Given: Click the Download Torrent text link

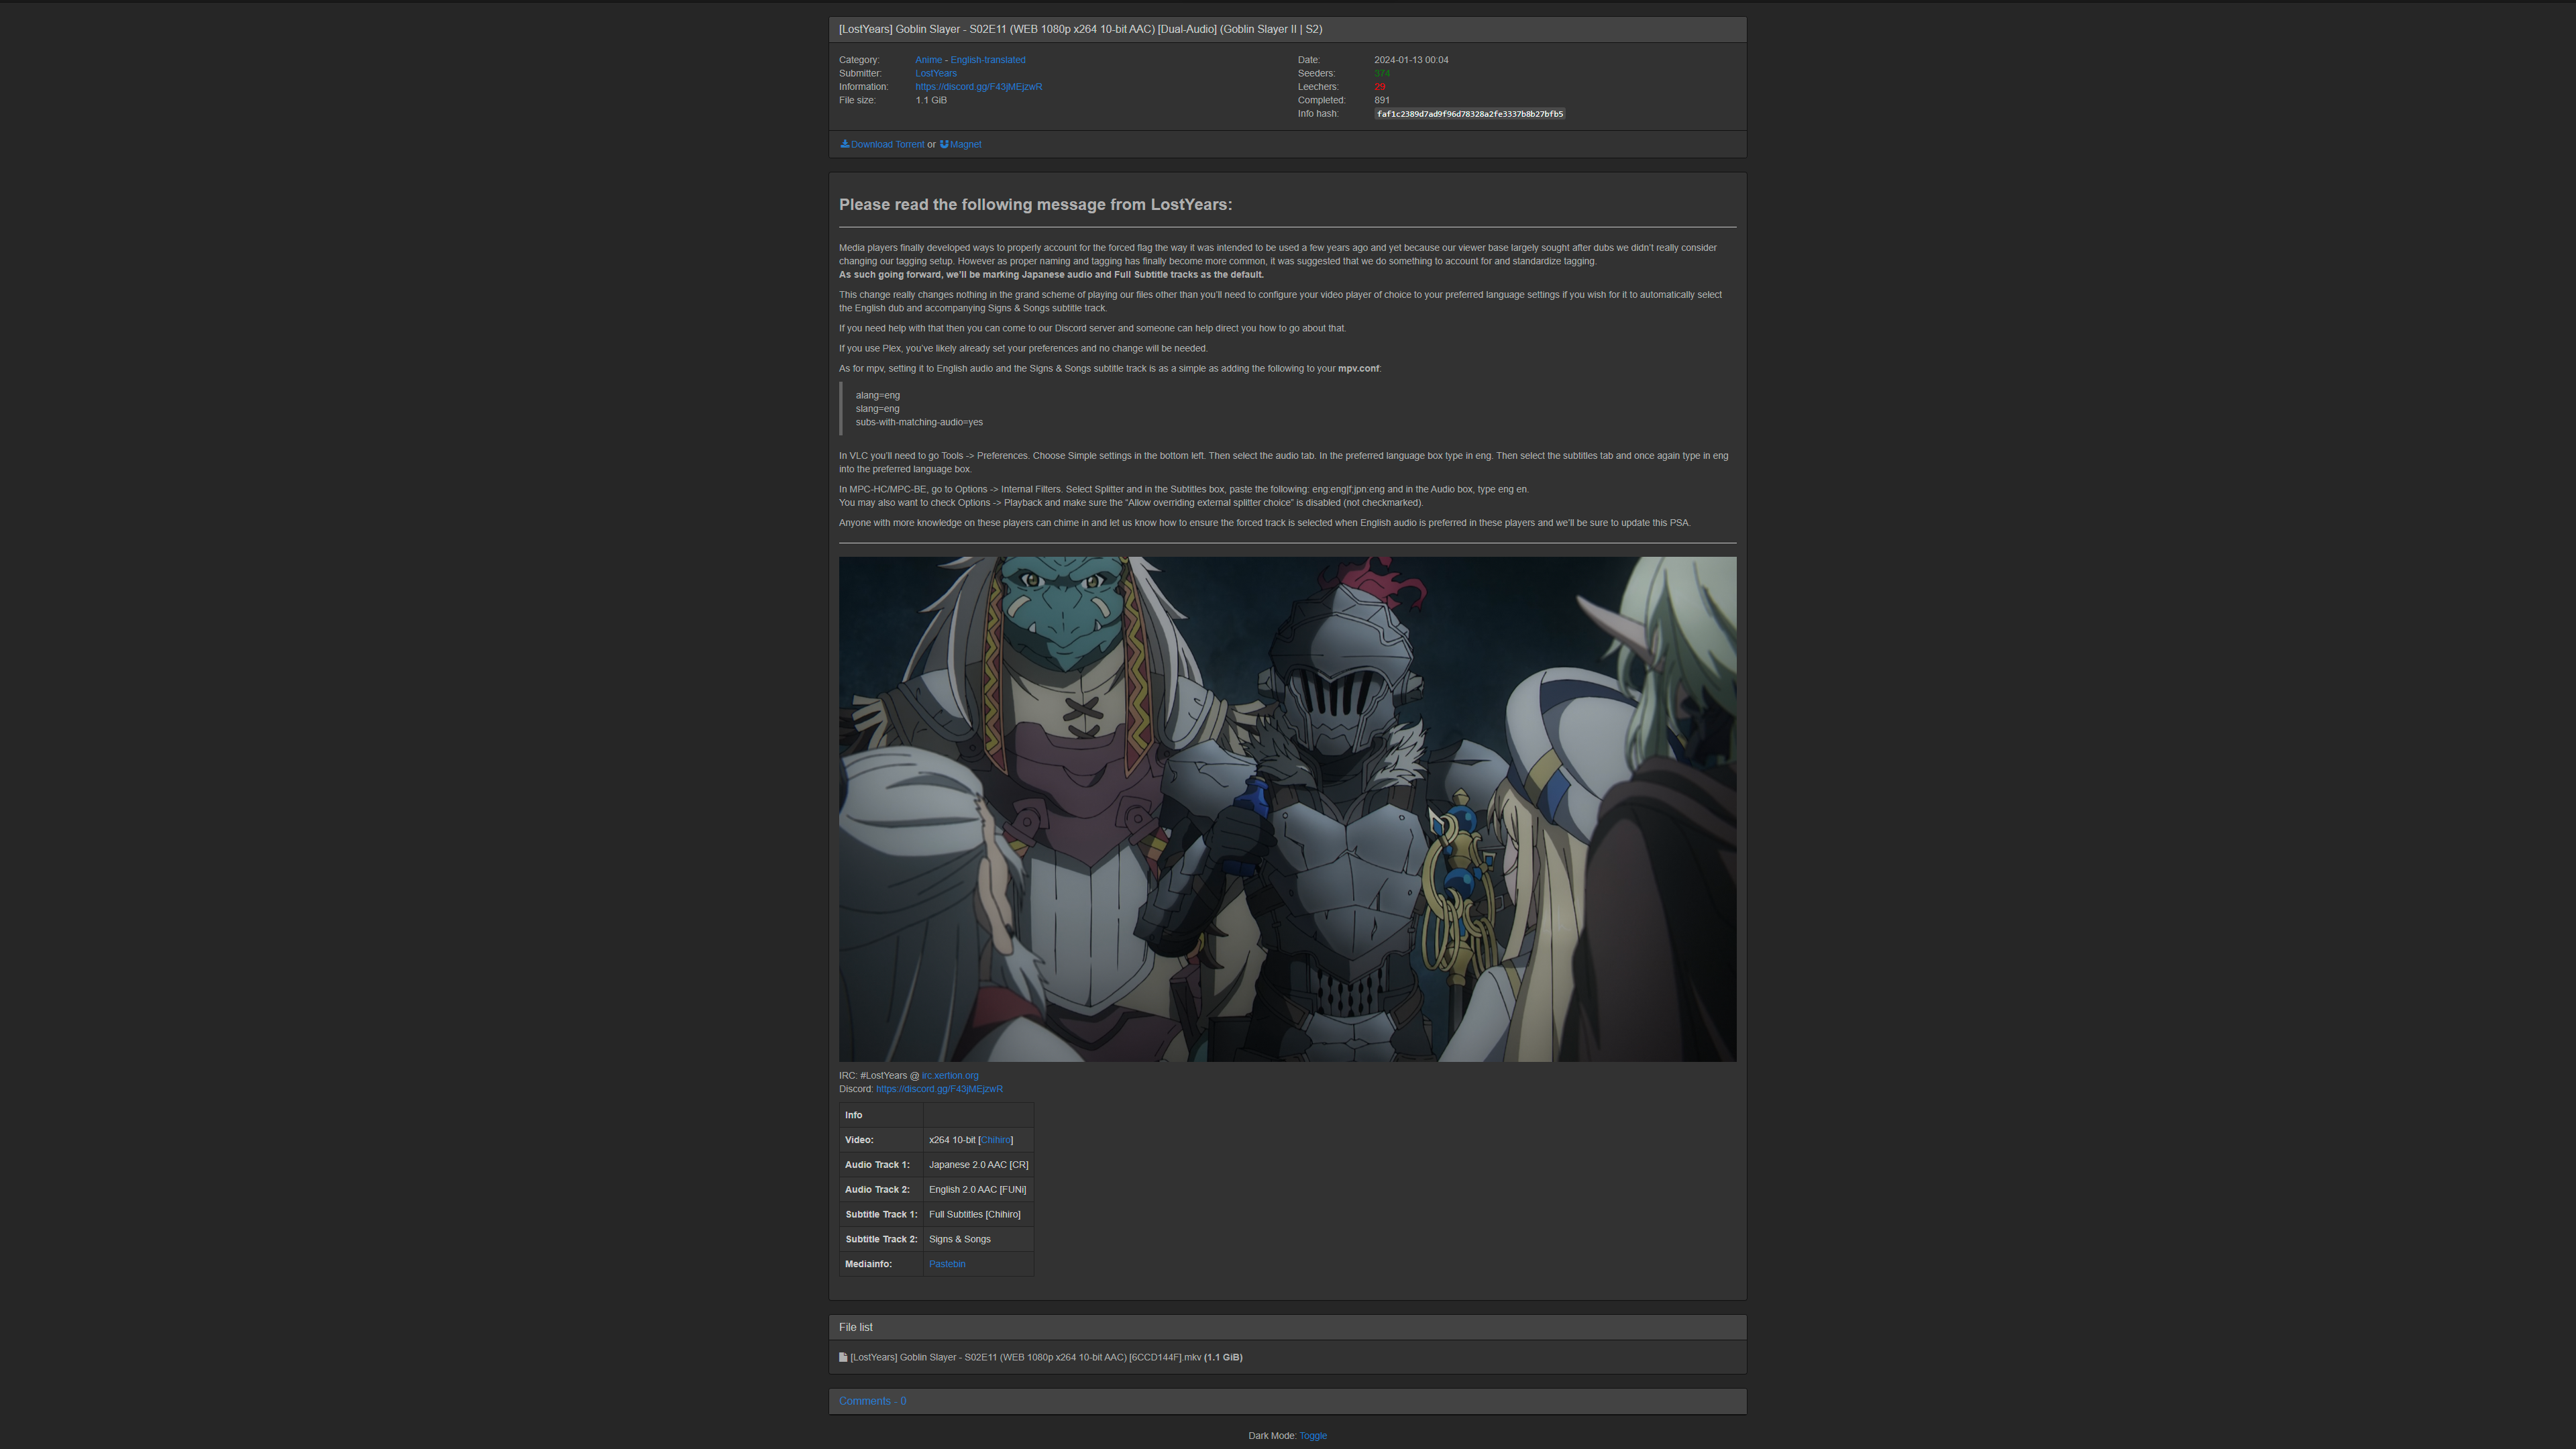Looking at the screenshot, I should pyautogui.click(x=887, y=144).
